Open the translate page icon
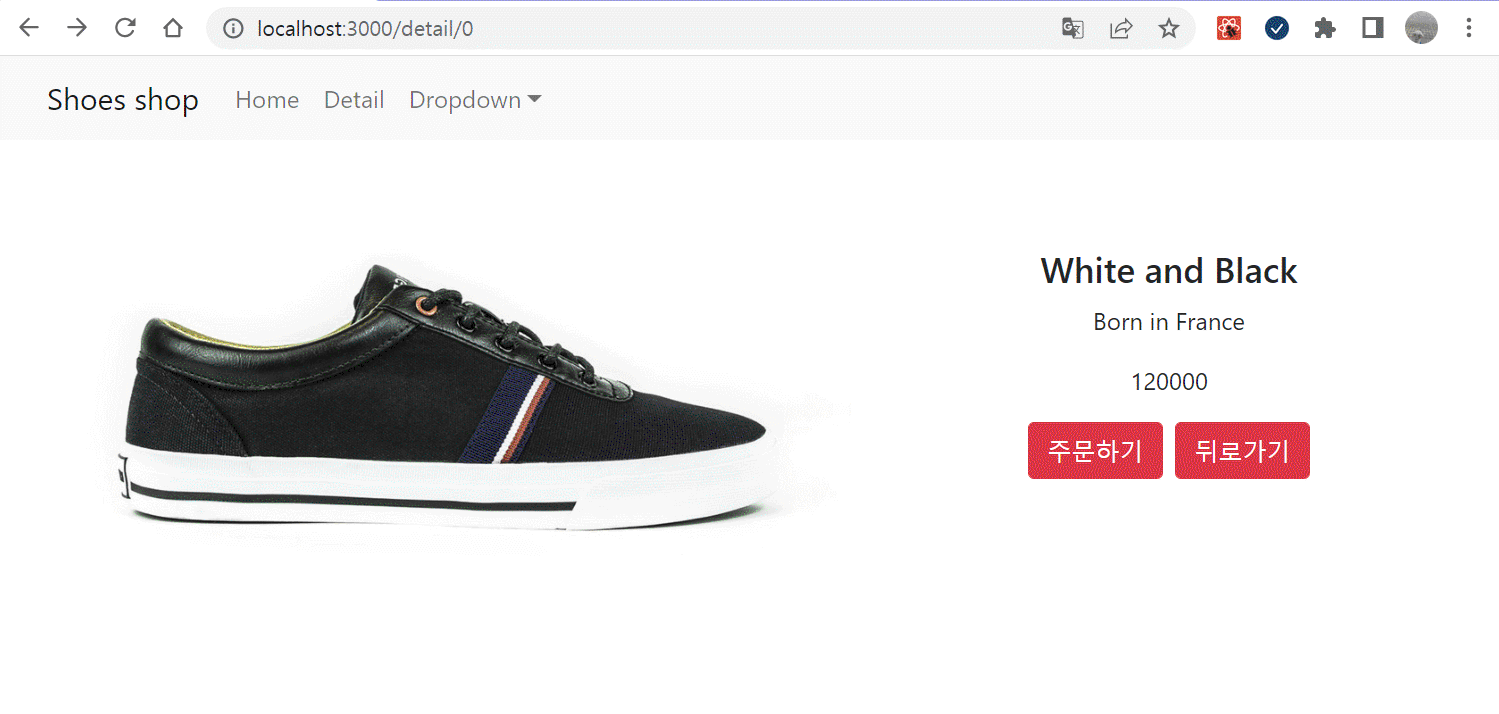1499x714 pixels. (1073, 29)
